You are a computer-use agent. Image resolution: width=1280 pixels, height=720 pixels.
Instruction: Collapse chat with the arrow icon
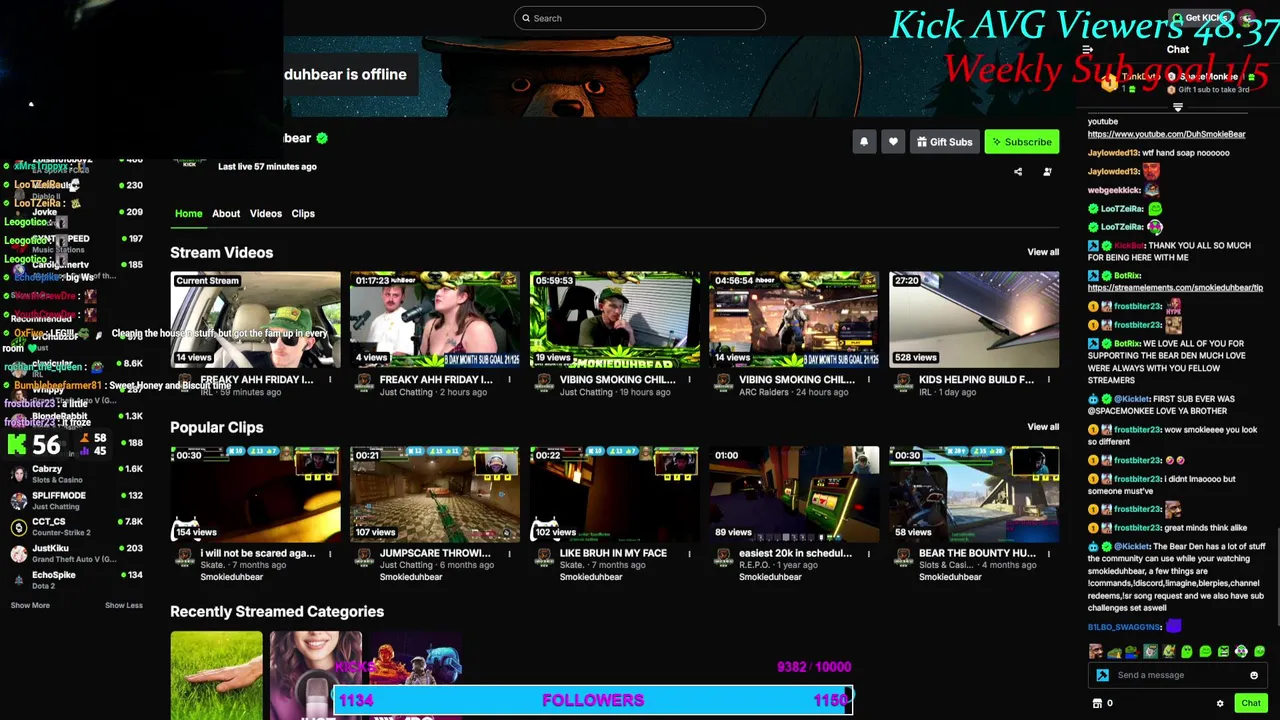point(1088,50)
